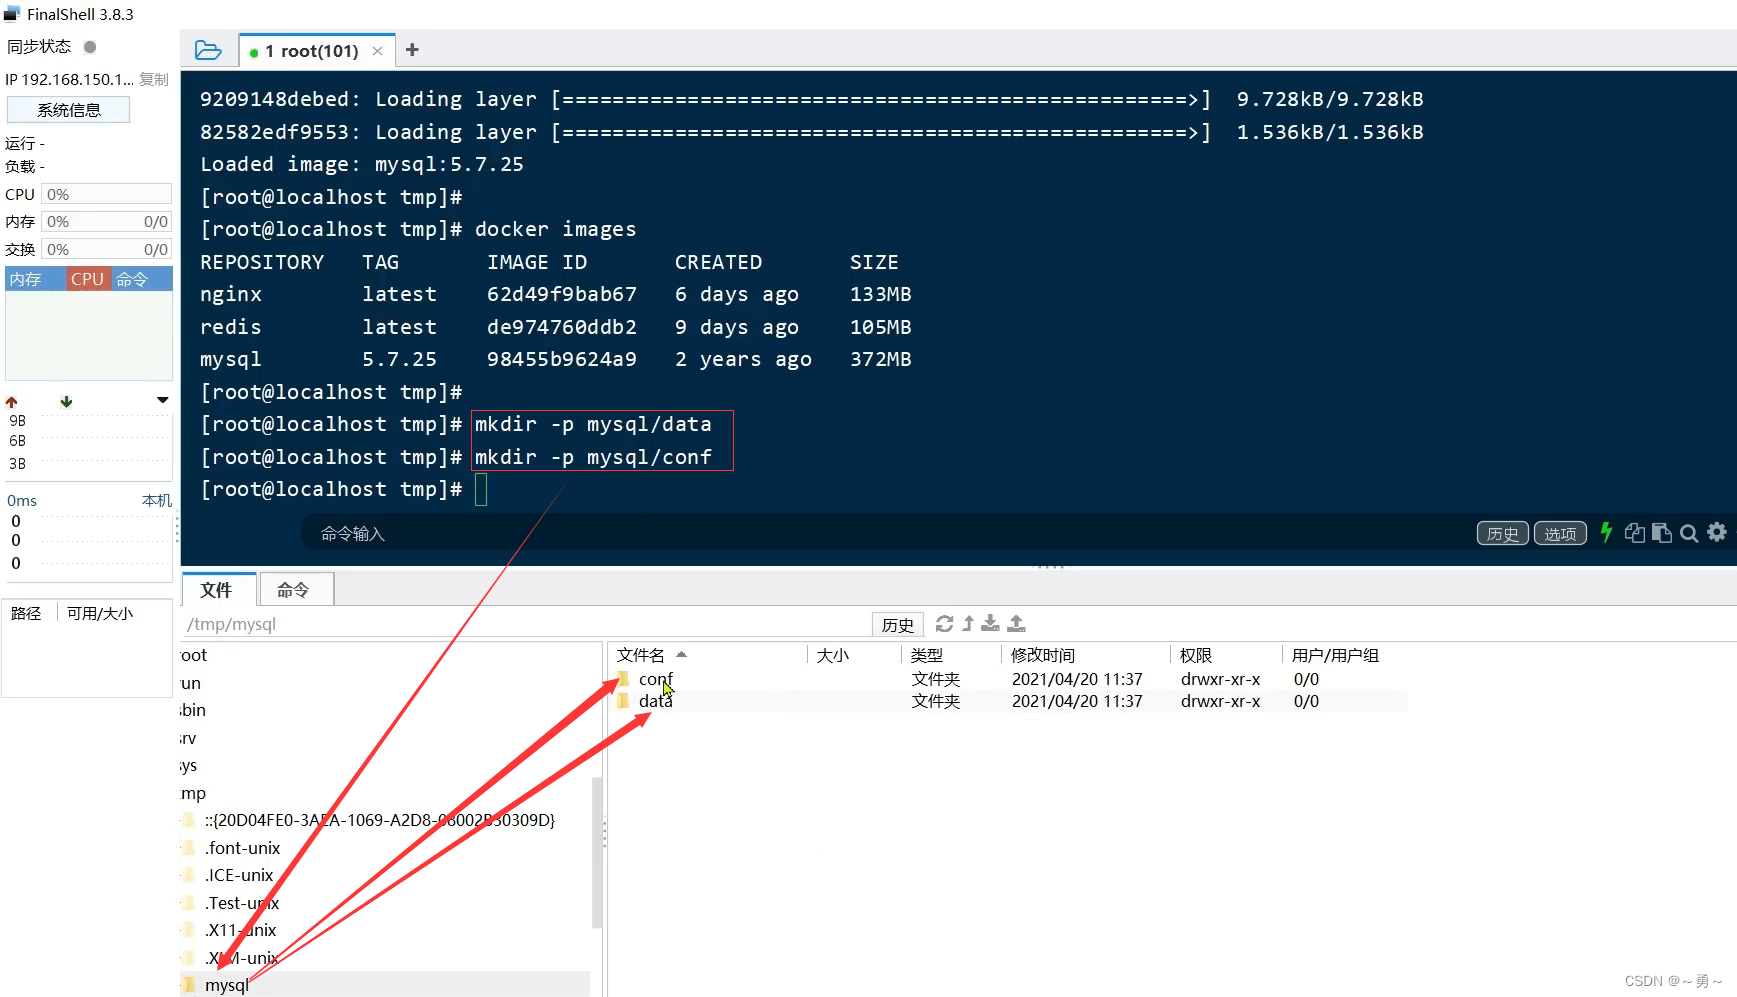Focus the 命令输入 command input field
Image resolution: width=1737 pixels, height=997 pixels.
coord(880,534)
